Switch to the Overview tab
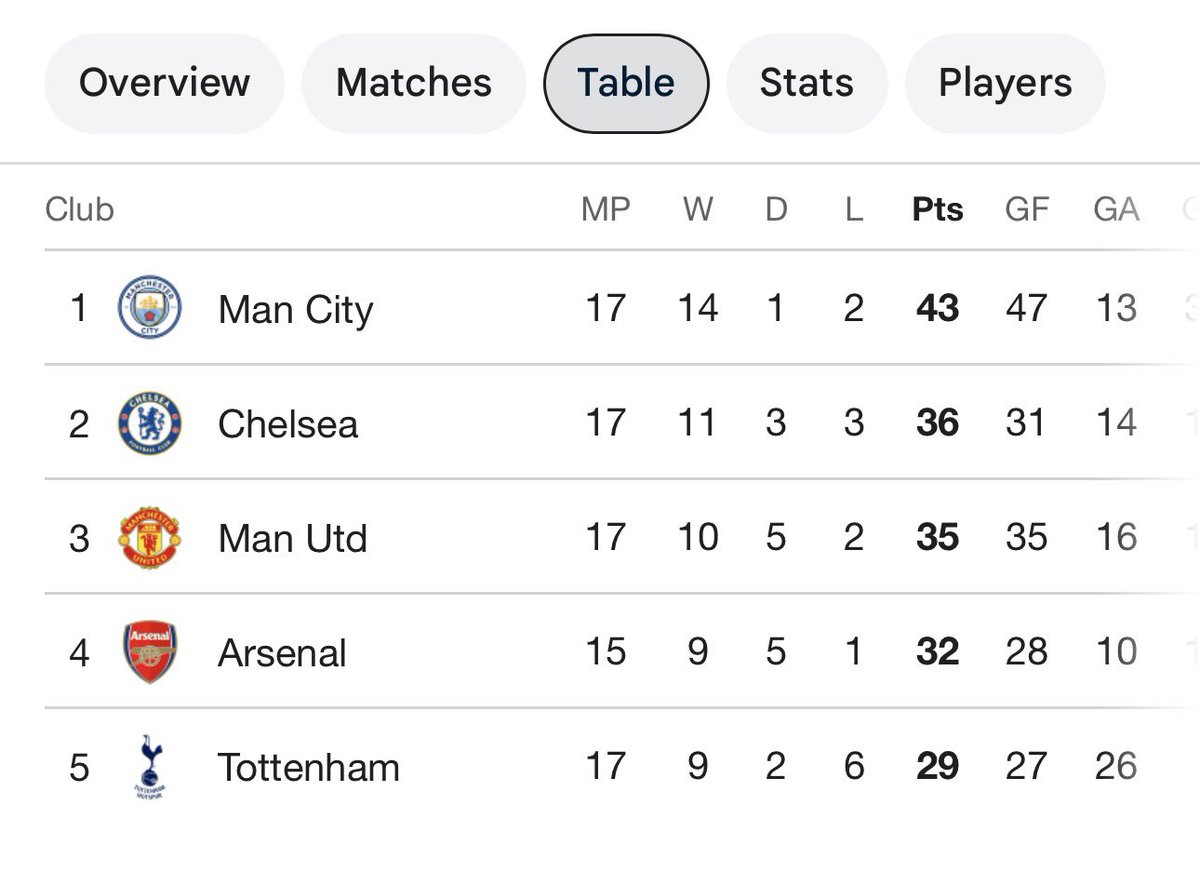 164,83
